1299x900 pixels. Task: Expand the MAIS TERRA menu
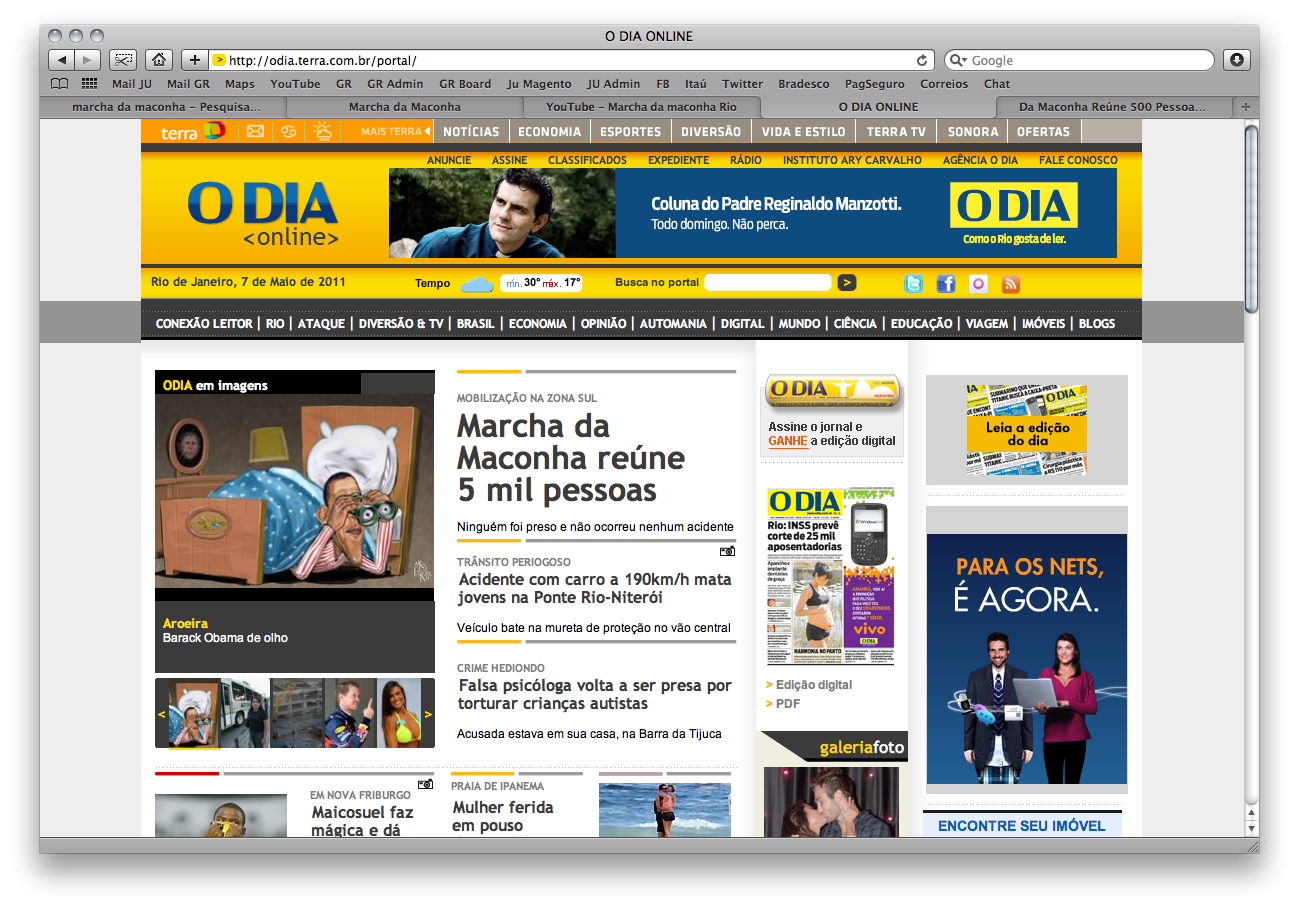395,131
